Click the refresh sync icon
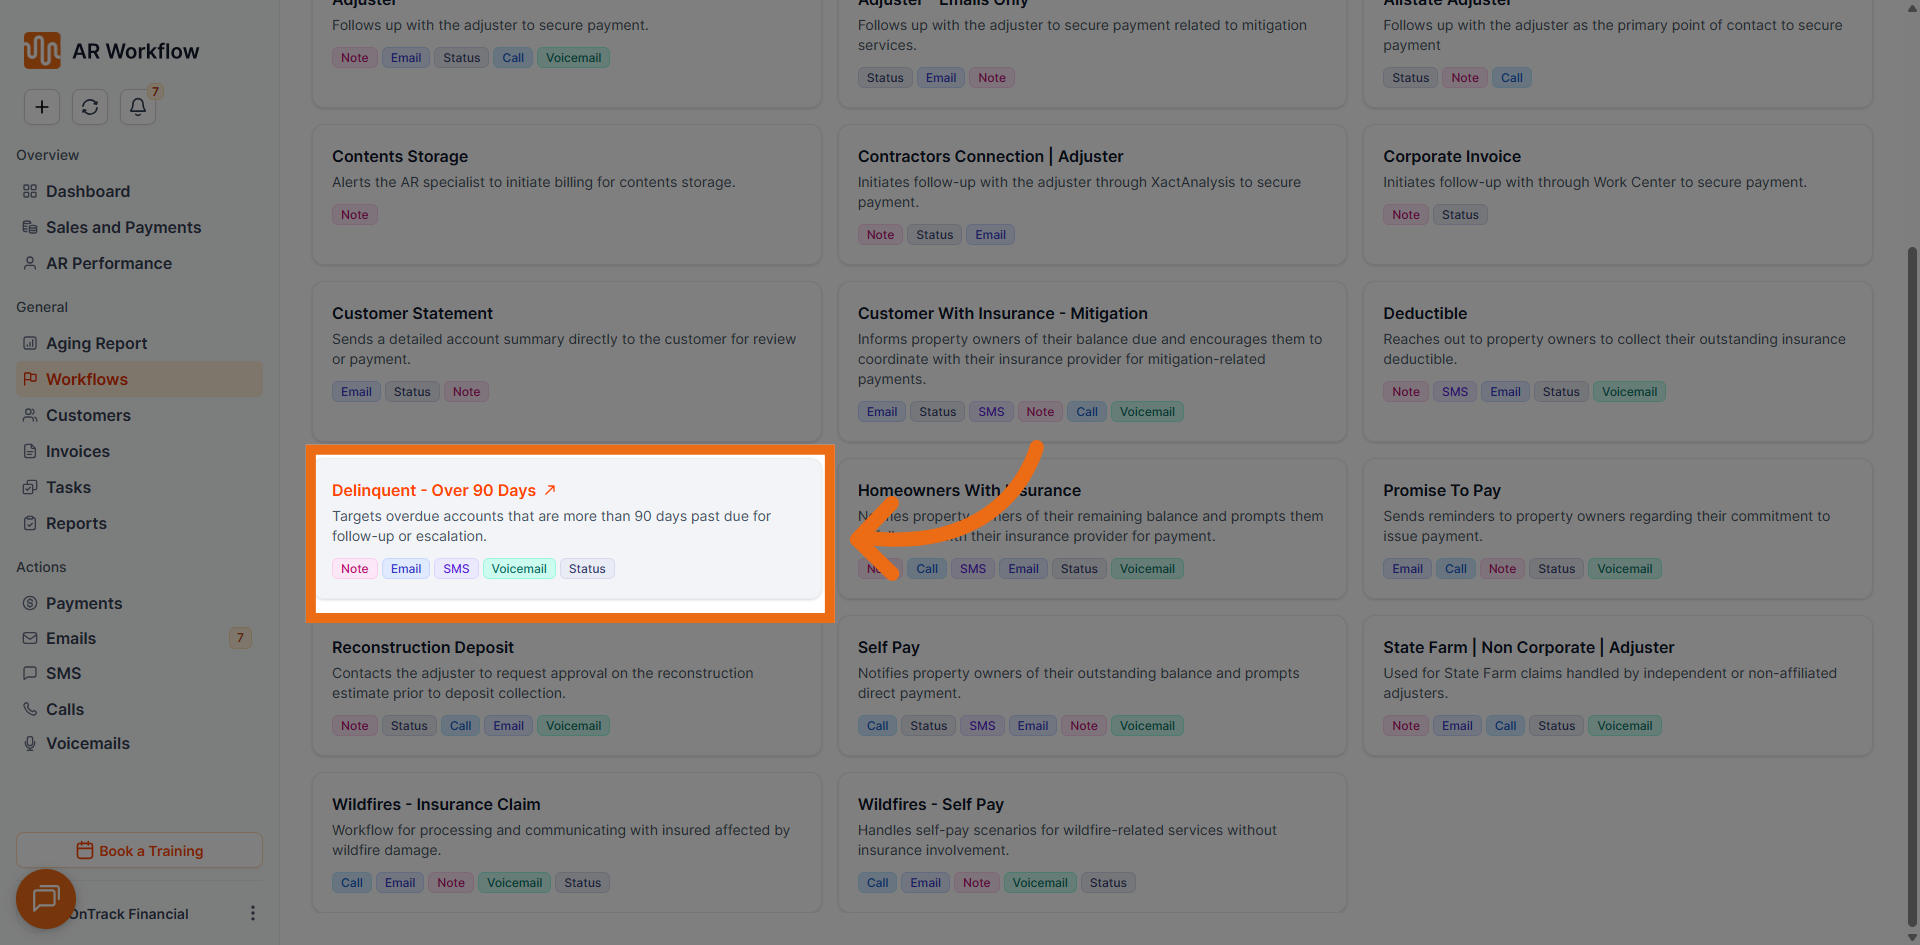Screen dimensions: 1920x945 [x=90, y=107]
